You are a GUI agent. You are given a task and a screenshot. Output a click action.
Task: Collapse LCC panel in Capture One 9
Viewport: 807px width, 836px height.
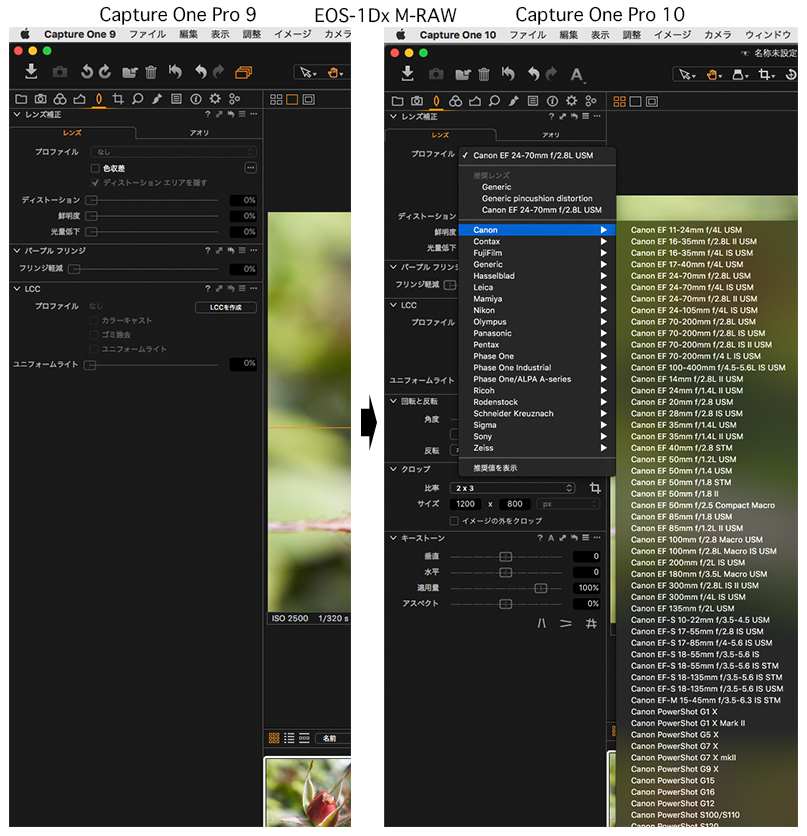[17, 289]
